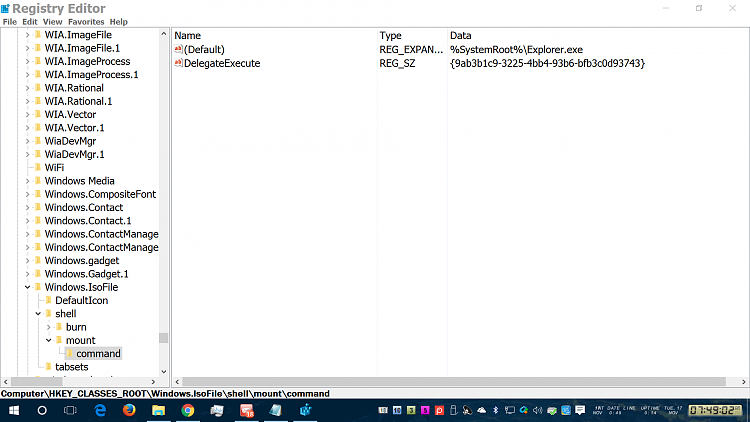
Task: Click the digital clock in the taskbar
Action: [x=716, y=411]
